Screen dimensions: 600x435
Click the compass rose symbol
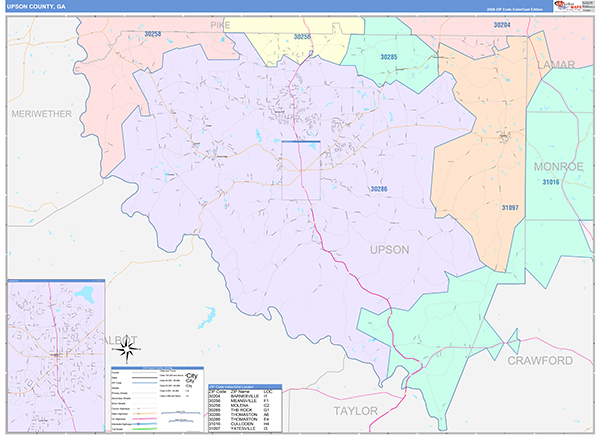(127, 349)
